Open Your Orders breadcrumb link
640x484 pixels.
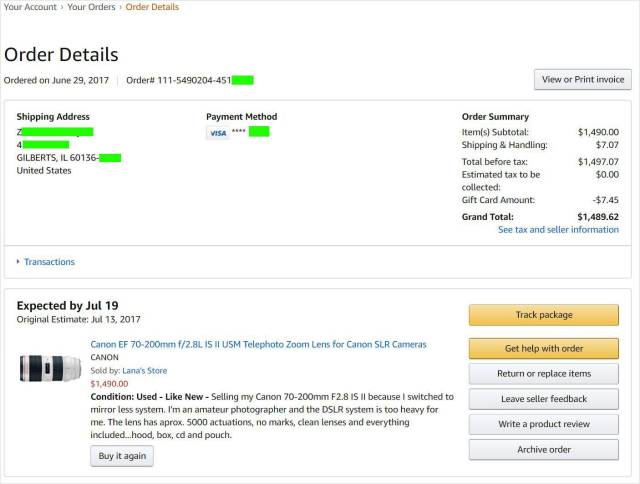91,7
